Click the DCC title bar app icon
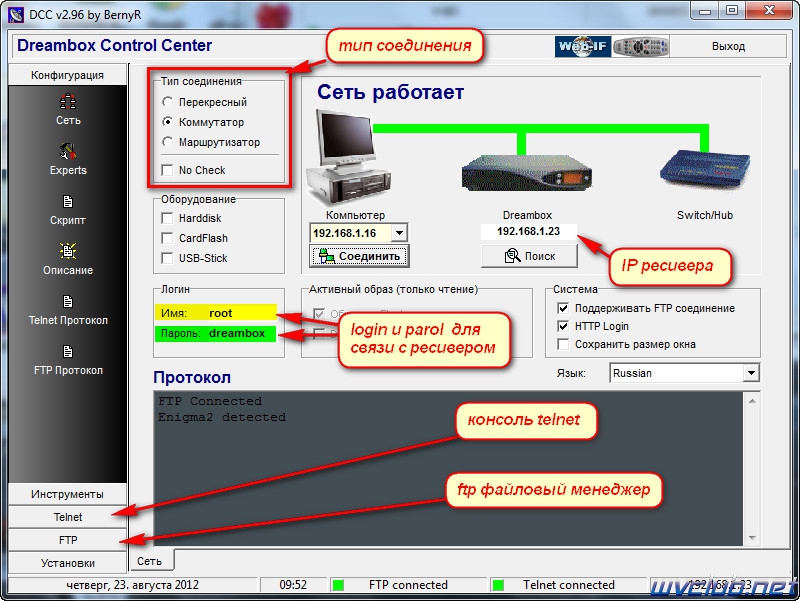 click(x=15, y=14)
